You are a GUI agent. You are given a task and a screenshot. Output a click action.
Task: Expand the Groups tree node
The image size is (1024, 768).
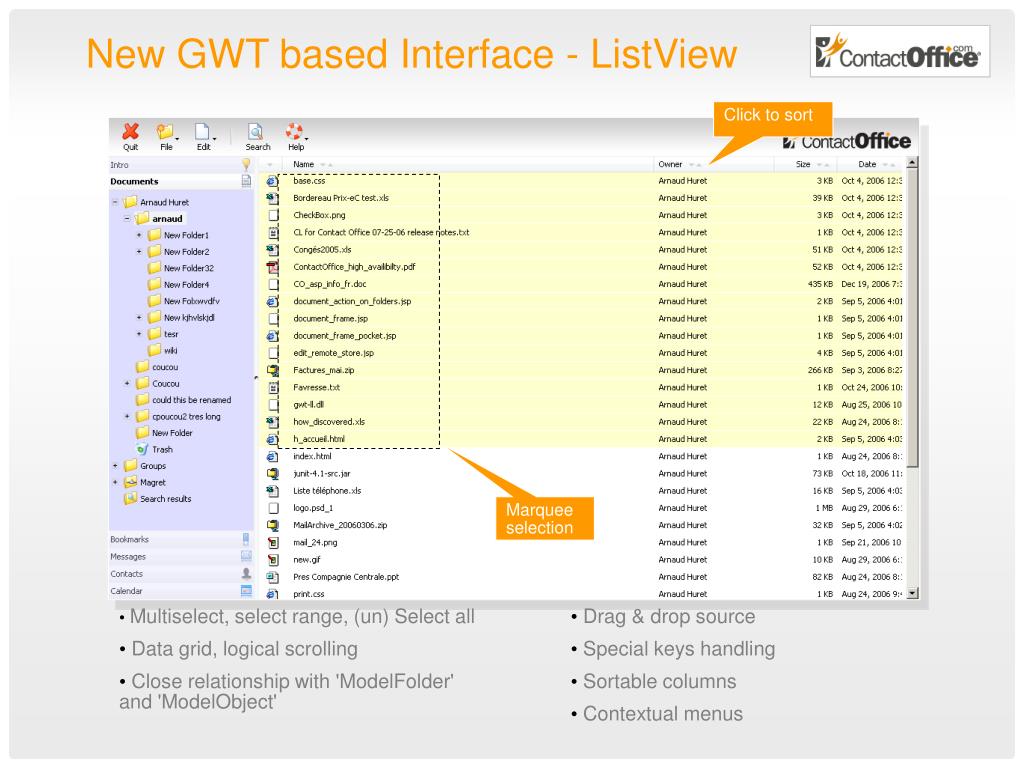click(115, 466)
